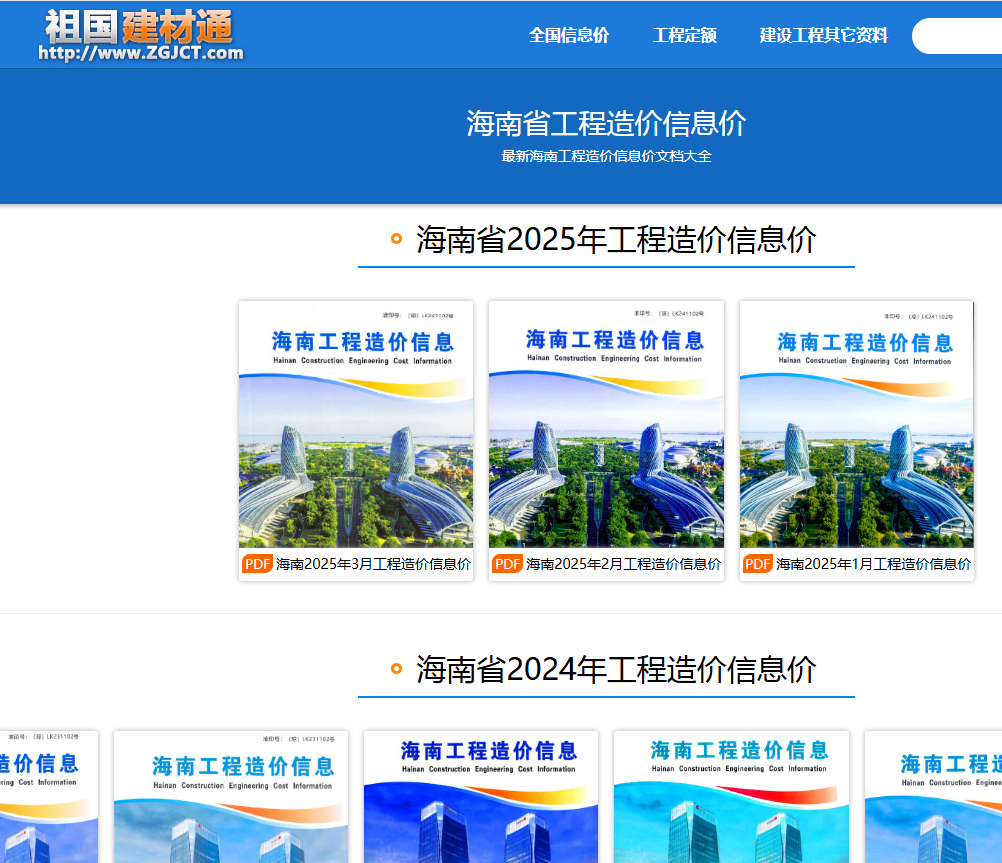Click the 海南省2025年工程造价信息价 heading
This screenshot has width=1002, height=863.
616,240
